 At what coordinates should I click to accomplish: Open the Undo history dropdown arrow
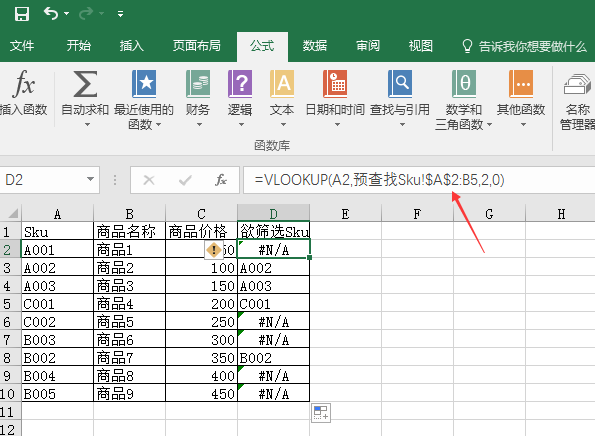66,14
